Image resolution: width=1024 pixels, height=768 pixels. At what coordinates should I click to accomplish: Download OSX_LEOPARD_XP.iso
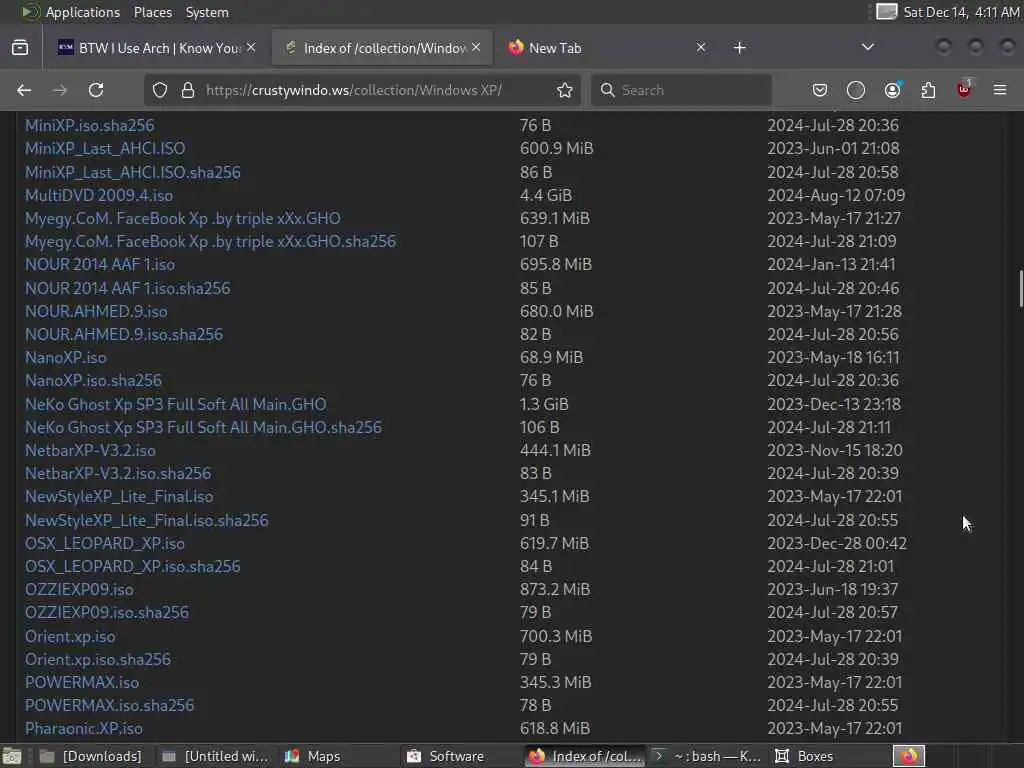click(x=104, y=543)
